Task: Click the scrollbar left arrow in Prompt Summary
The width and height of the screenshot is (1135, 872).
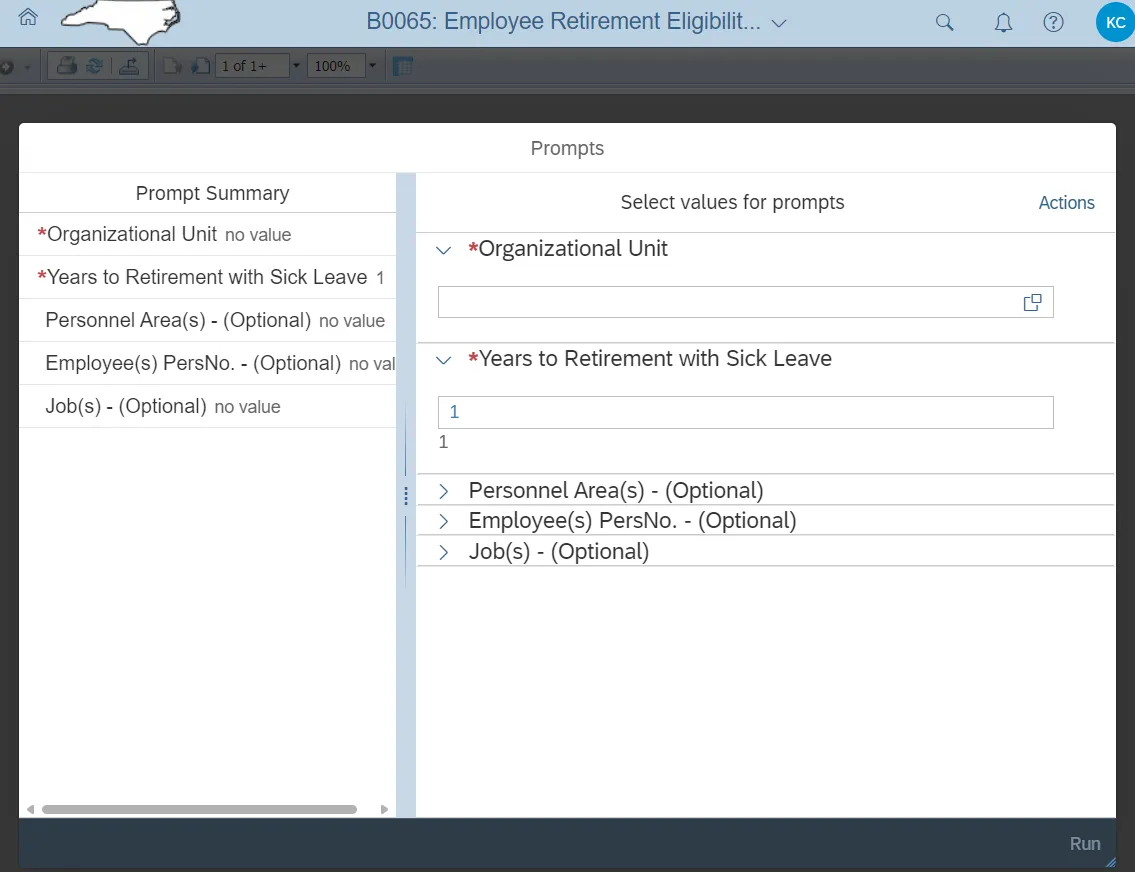Action: (30, 809)
